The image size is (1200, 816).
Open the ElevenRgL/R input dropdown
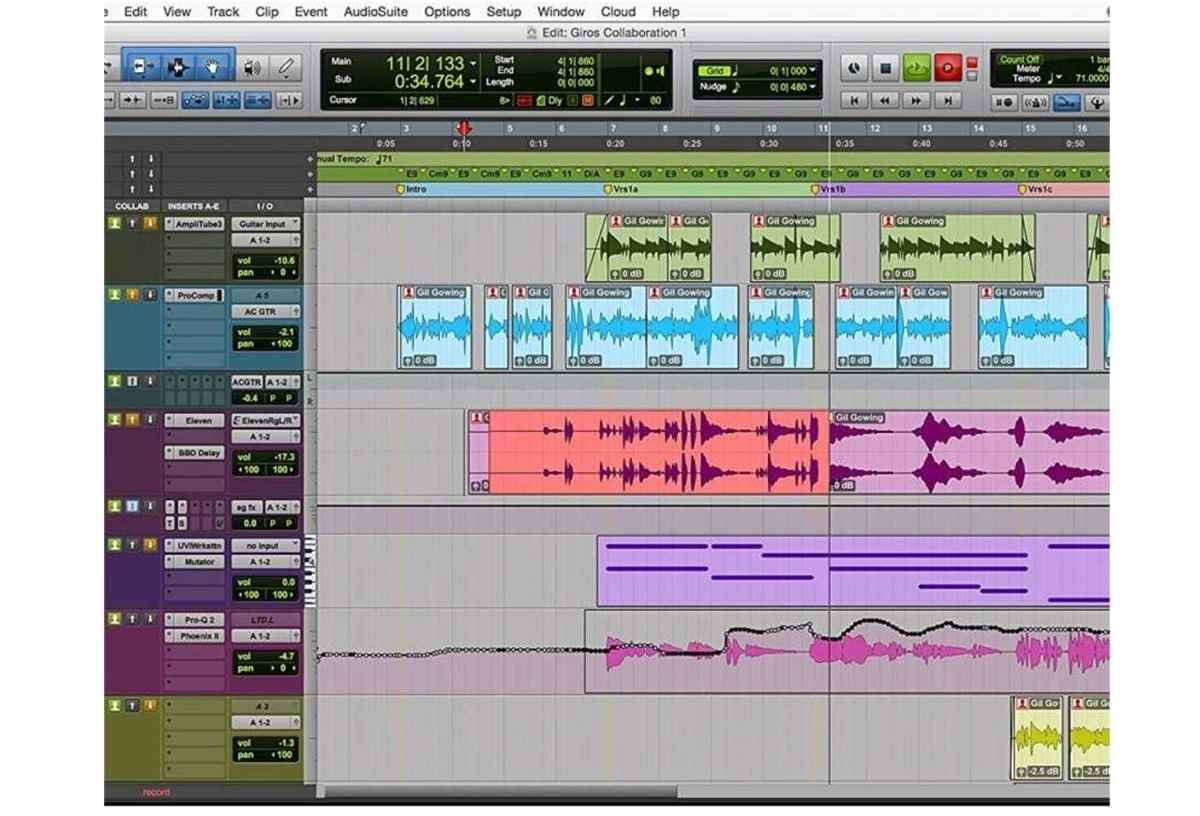[x=265, y=421]
